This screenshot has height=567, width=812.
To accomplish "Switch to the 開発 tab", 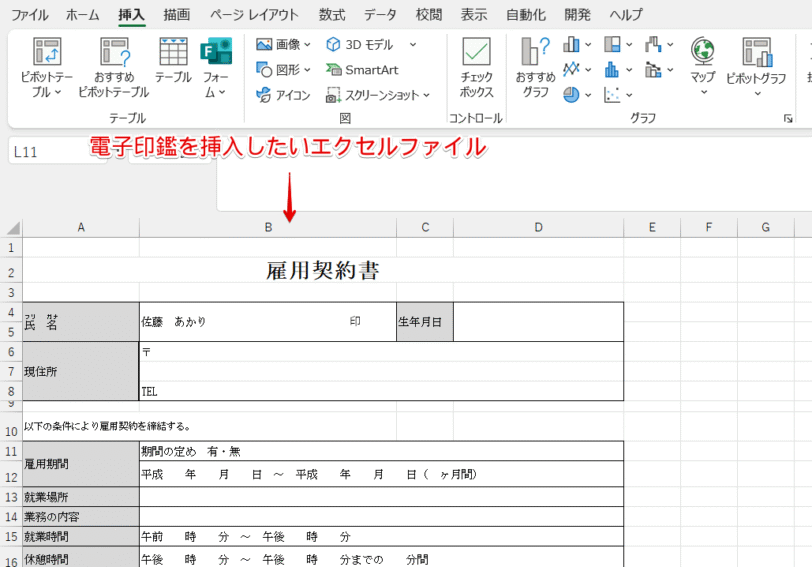I will pyautogui.click(x=577, y=14).
